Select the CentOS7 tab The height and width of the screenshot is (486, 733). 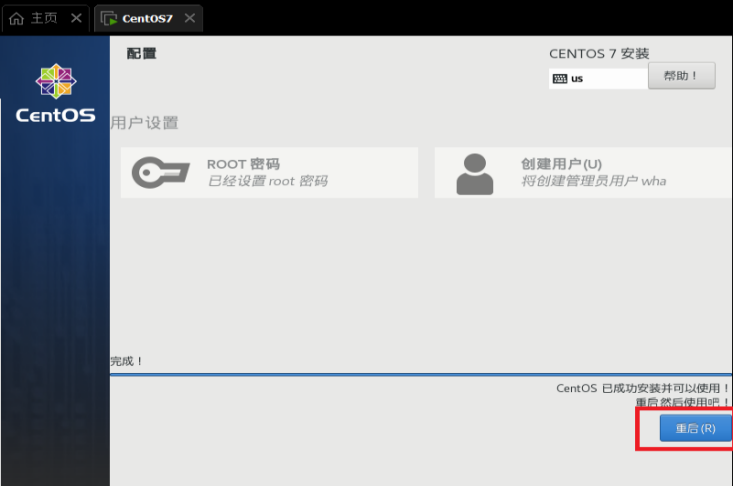(148, 19)
